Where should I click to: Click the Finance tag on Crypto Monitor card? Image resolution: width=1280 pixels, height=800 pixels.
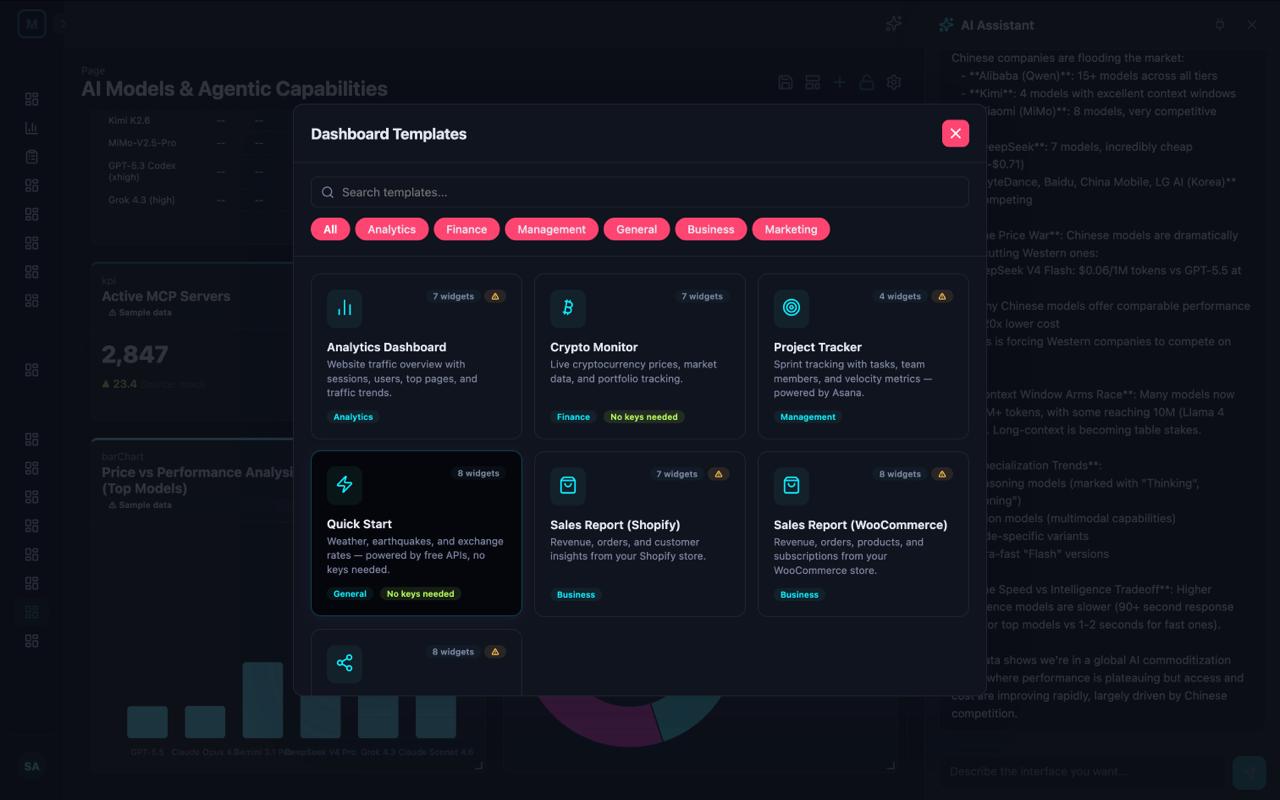click(573, 417)
